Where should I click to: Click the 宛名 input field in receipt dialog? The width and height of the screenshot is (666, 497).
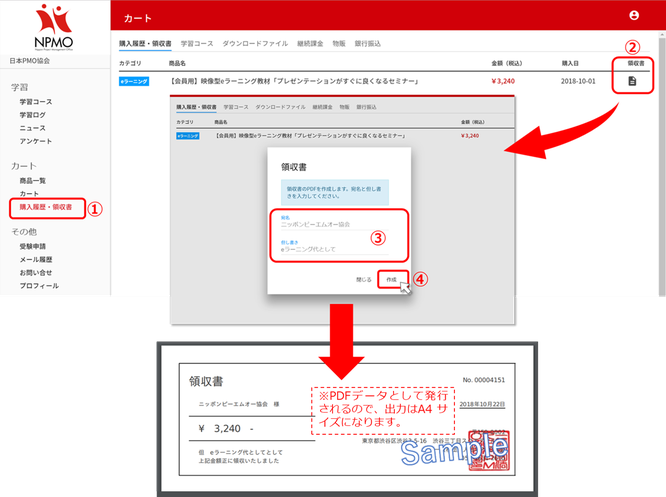pyautogui.click(x=334, y=224)
